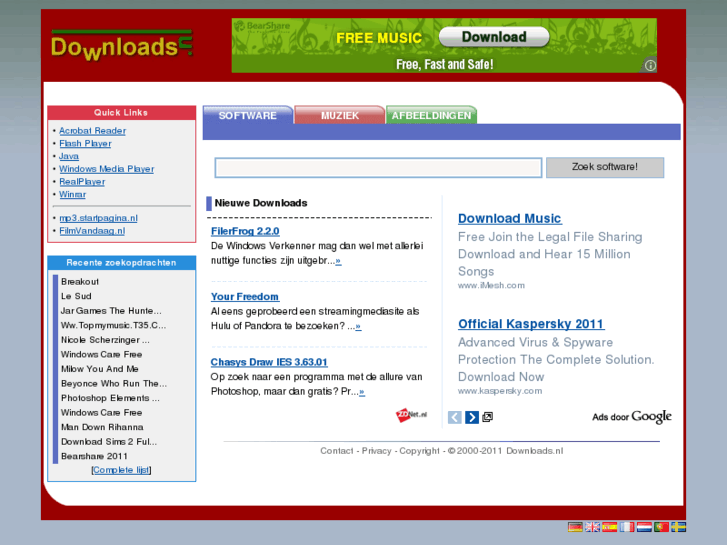Switch language via the British flag
727x545 pixels.
click(592, 527)
